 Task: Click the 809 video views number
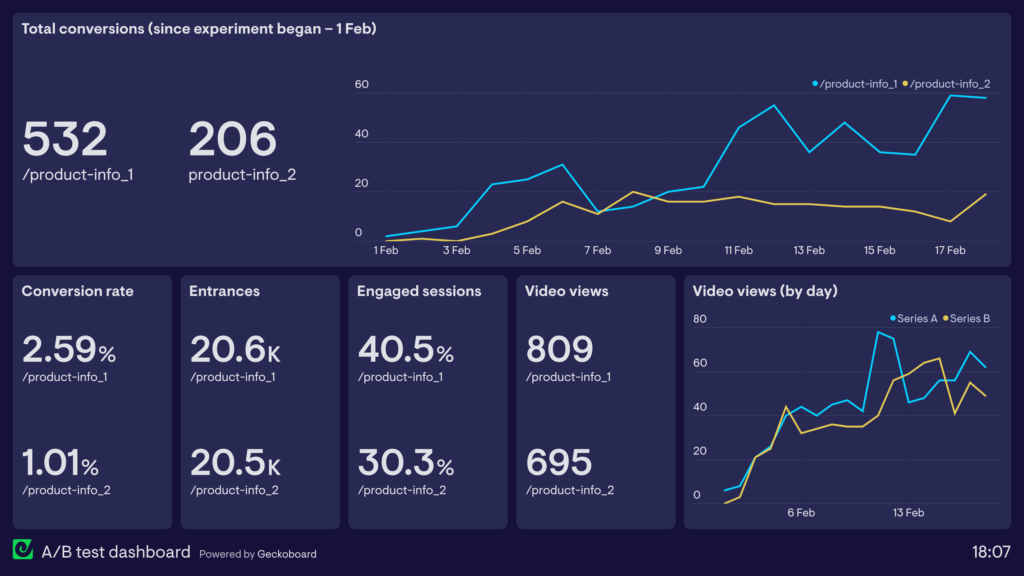coord(559,349)
